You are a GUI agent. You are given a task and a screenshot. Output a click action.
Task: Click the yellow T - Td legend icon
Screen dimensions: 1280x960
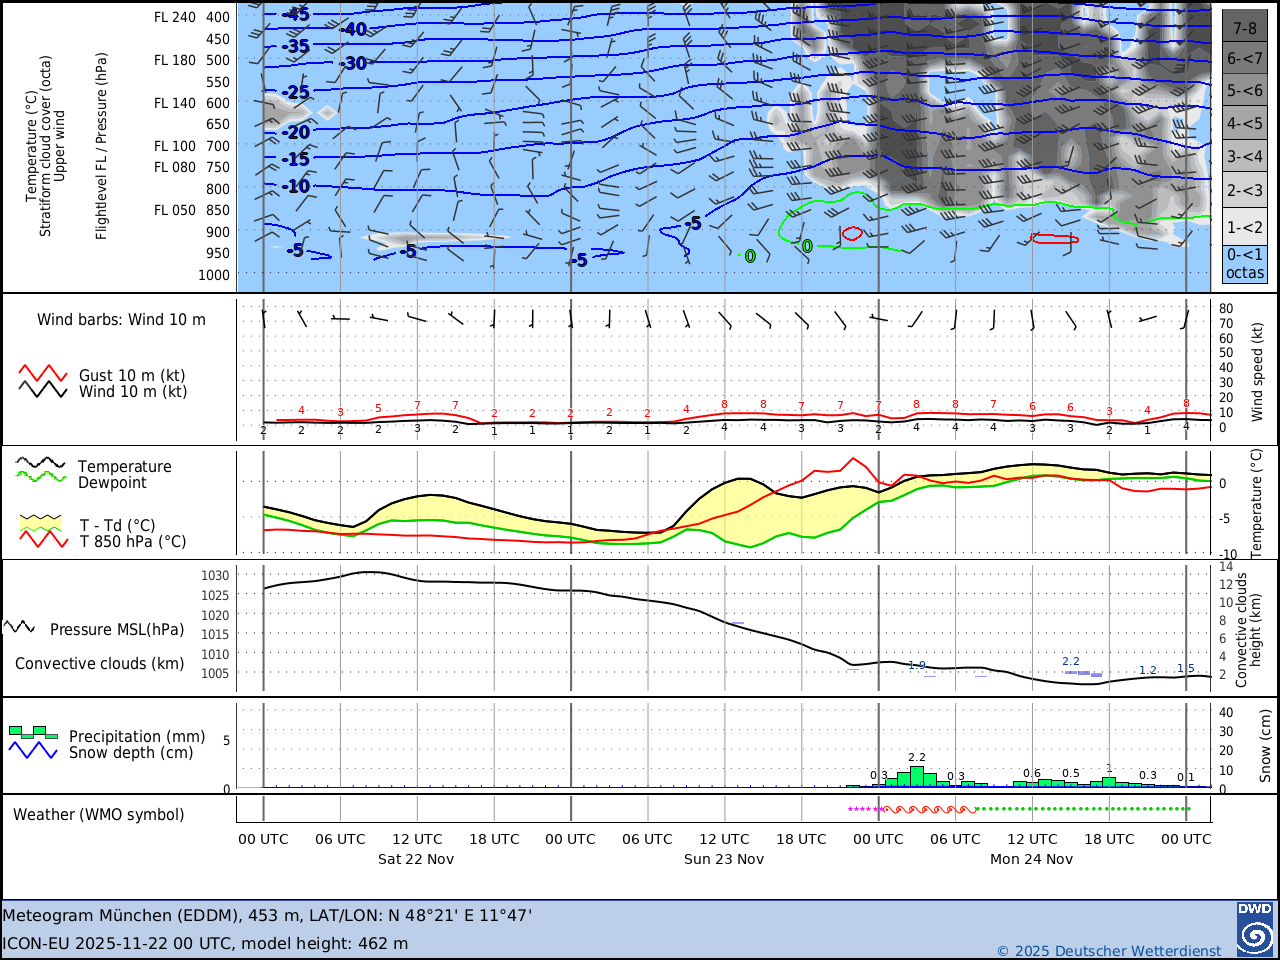pyautogui.click(x=41, y=523)
